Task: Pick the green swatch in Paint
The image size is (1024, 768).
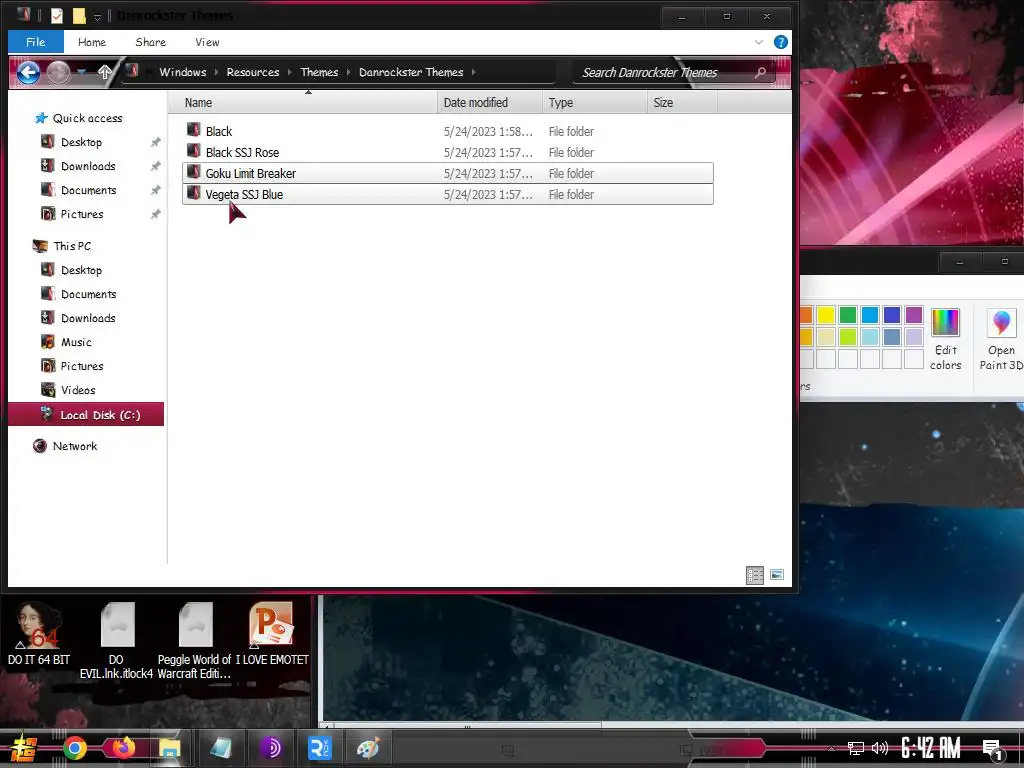Action: click(848, 315)
